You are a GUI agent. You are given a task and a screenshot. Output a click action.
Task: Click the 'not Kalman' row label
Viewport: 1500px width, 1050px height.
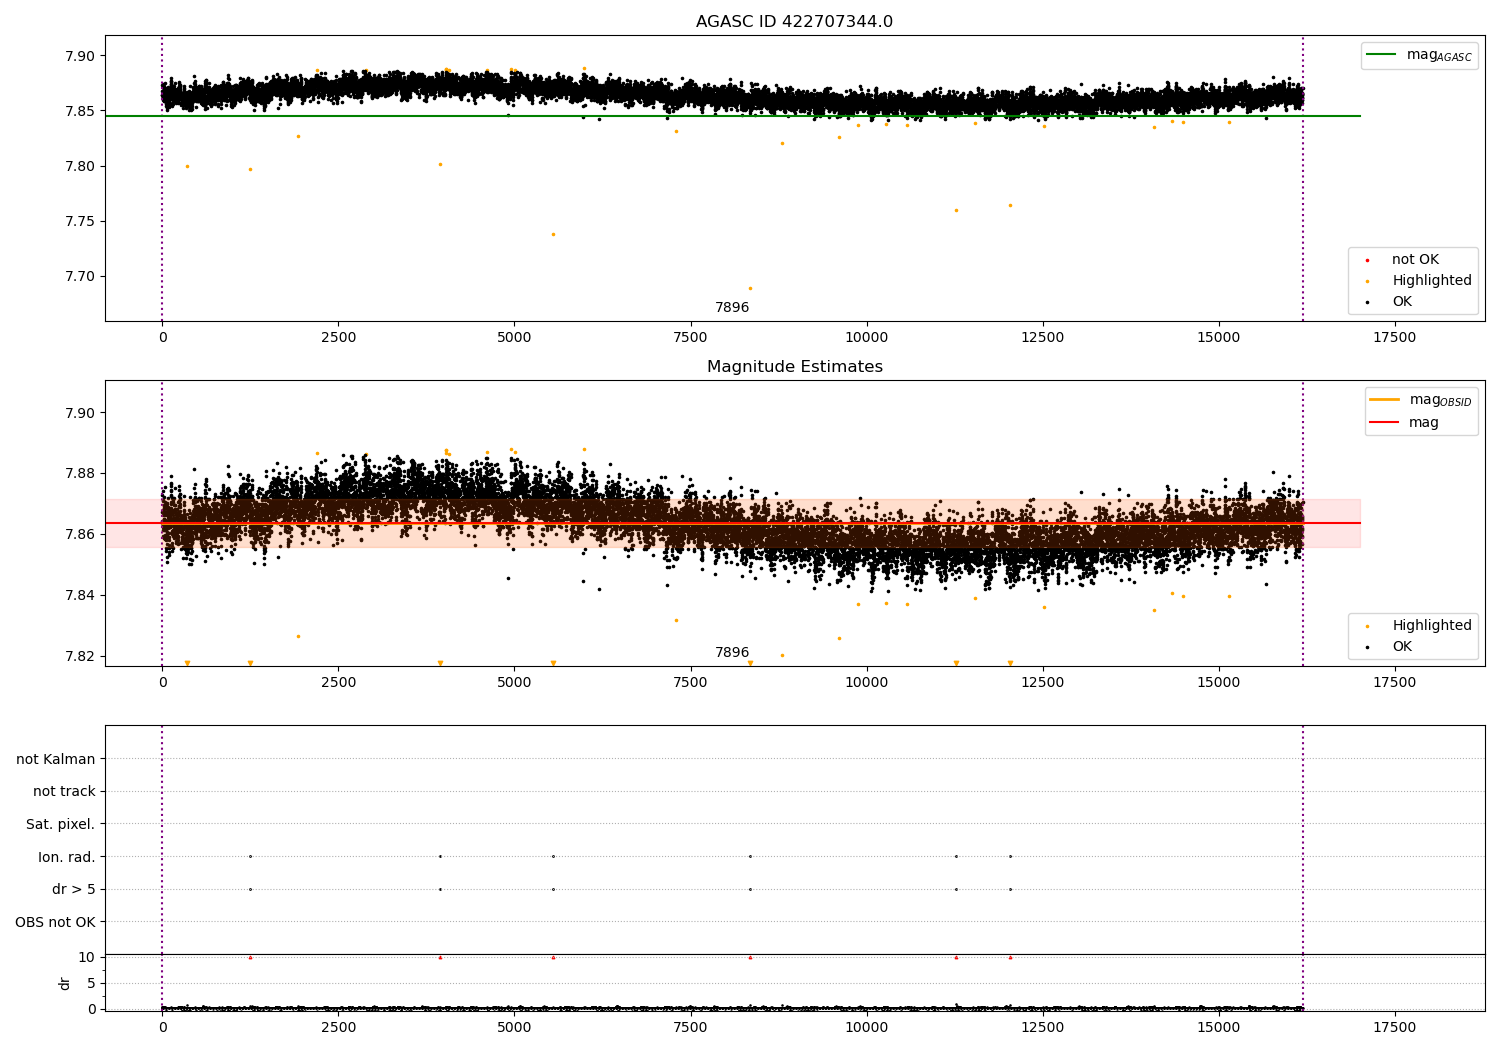pyautogui.click(x=56, y=759)
